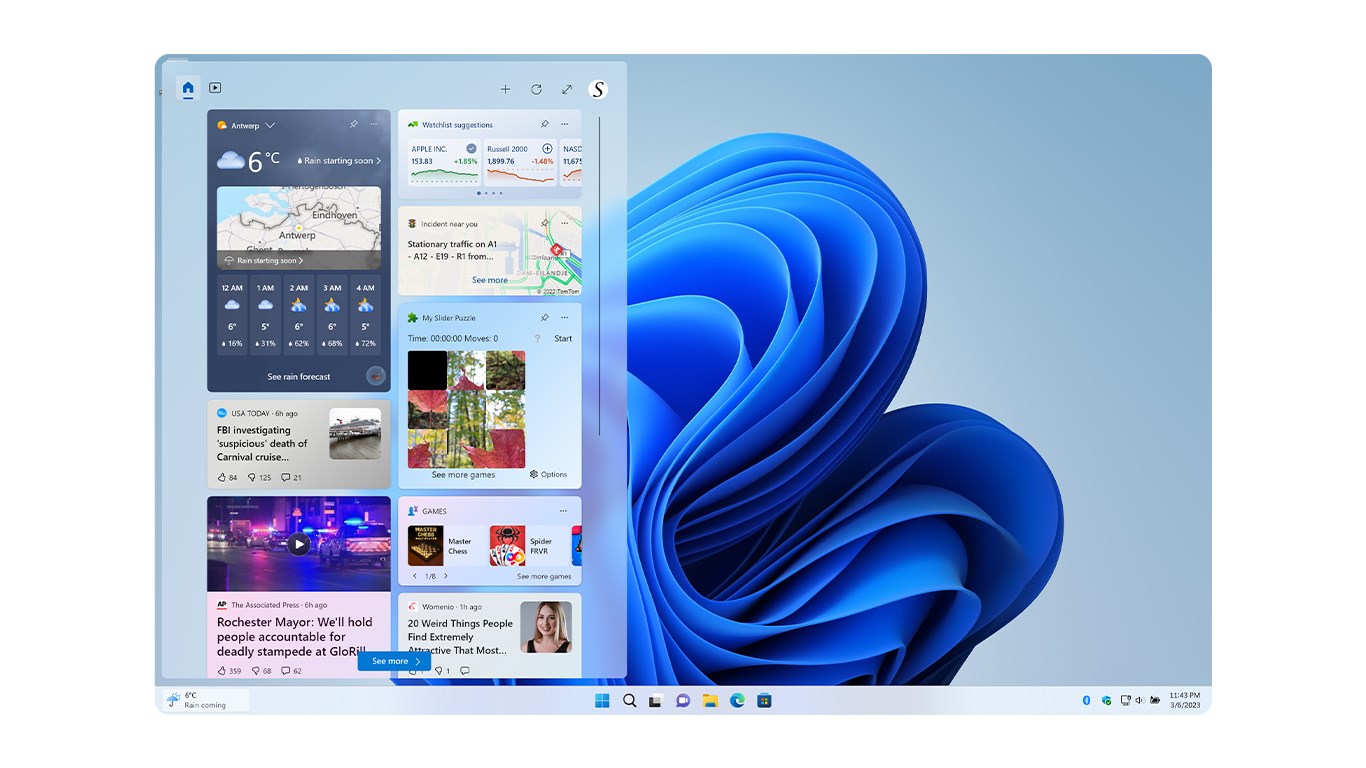Open the FBI investigating cruise article

262,444
